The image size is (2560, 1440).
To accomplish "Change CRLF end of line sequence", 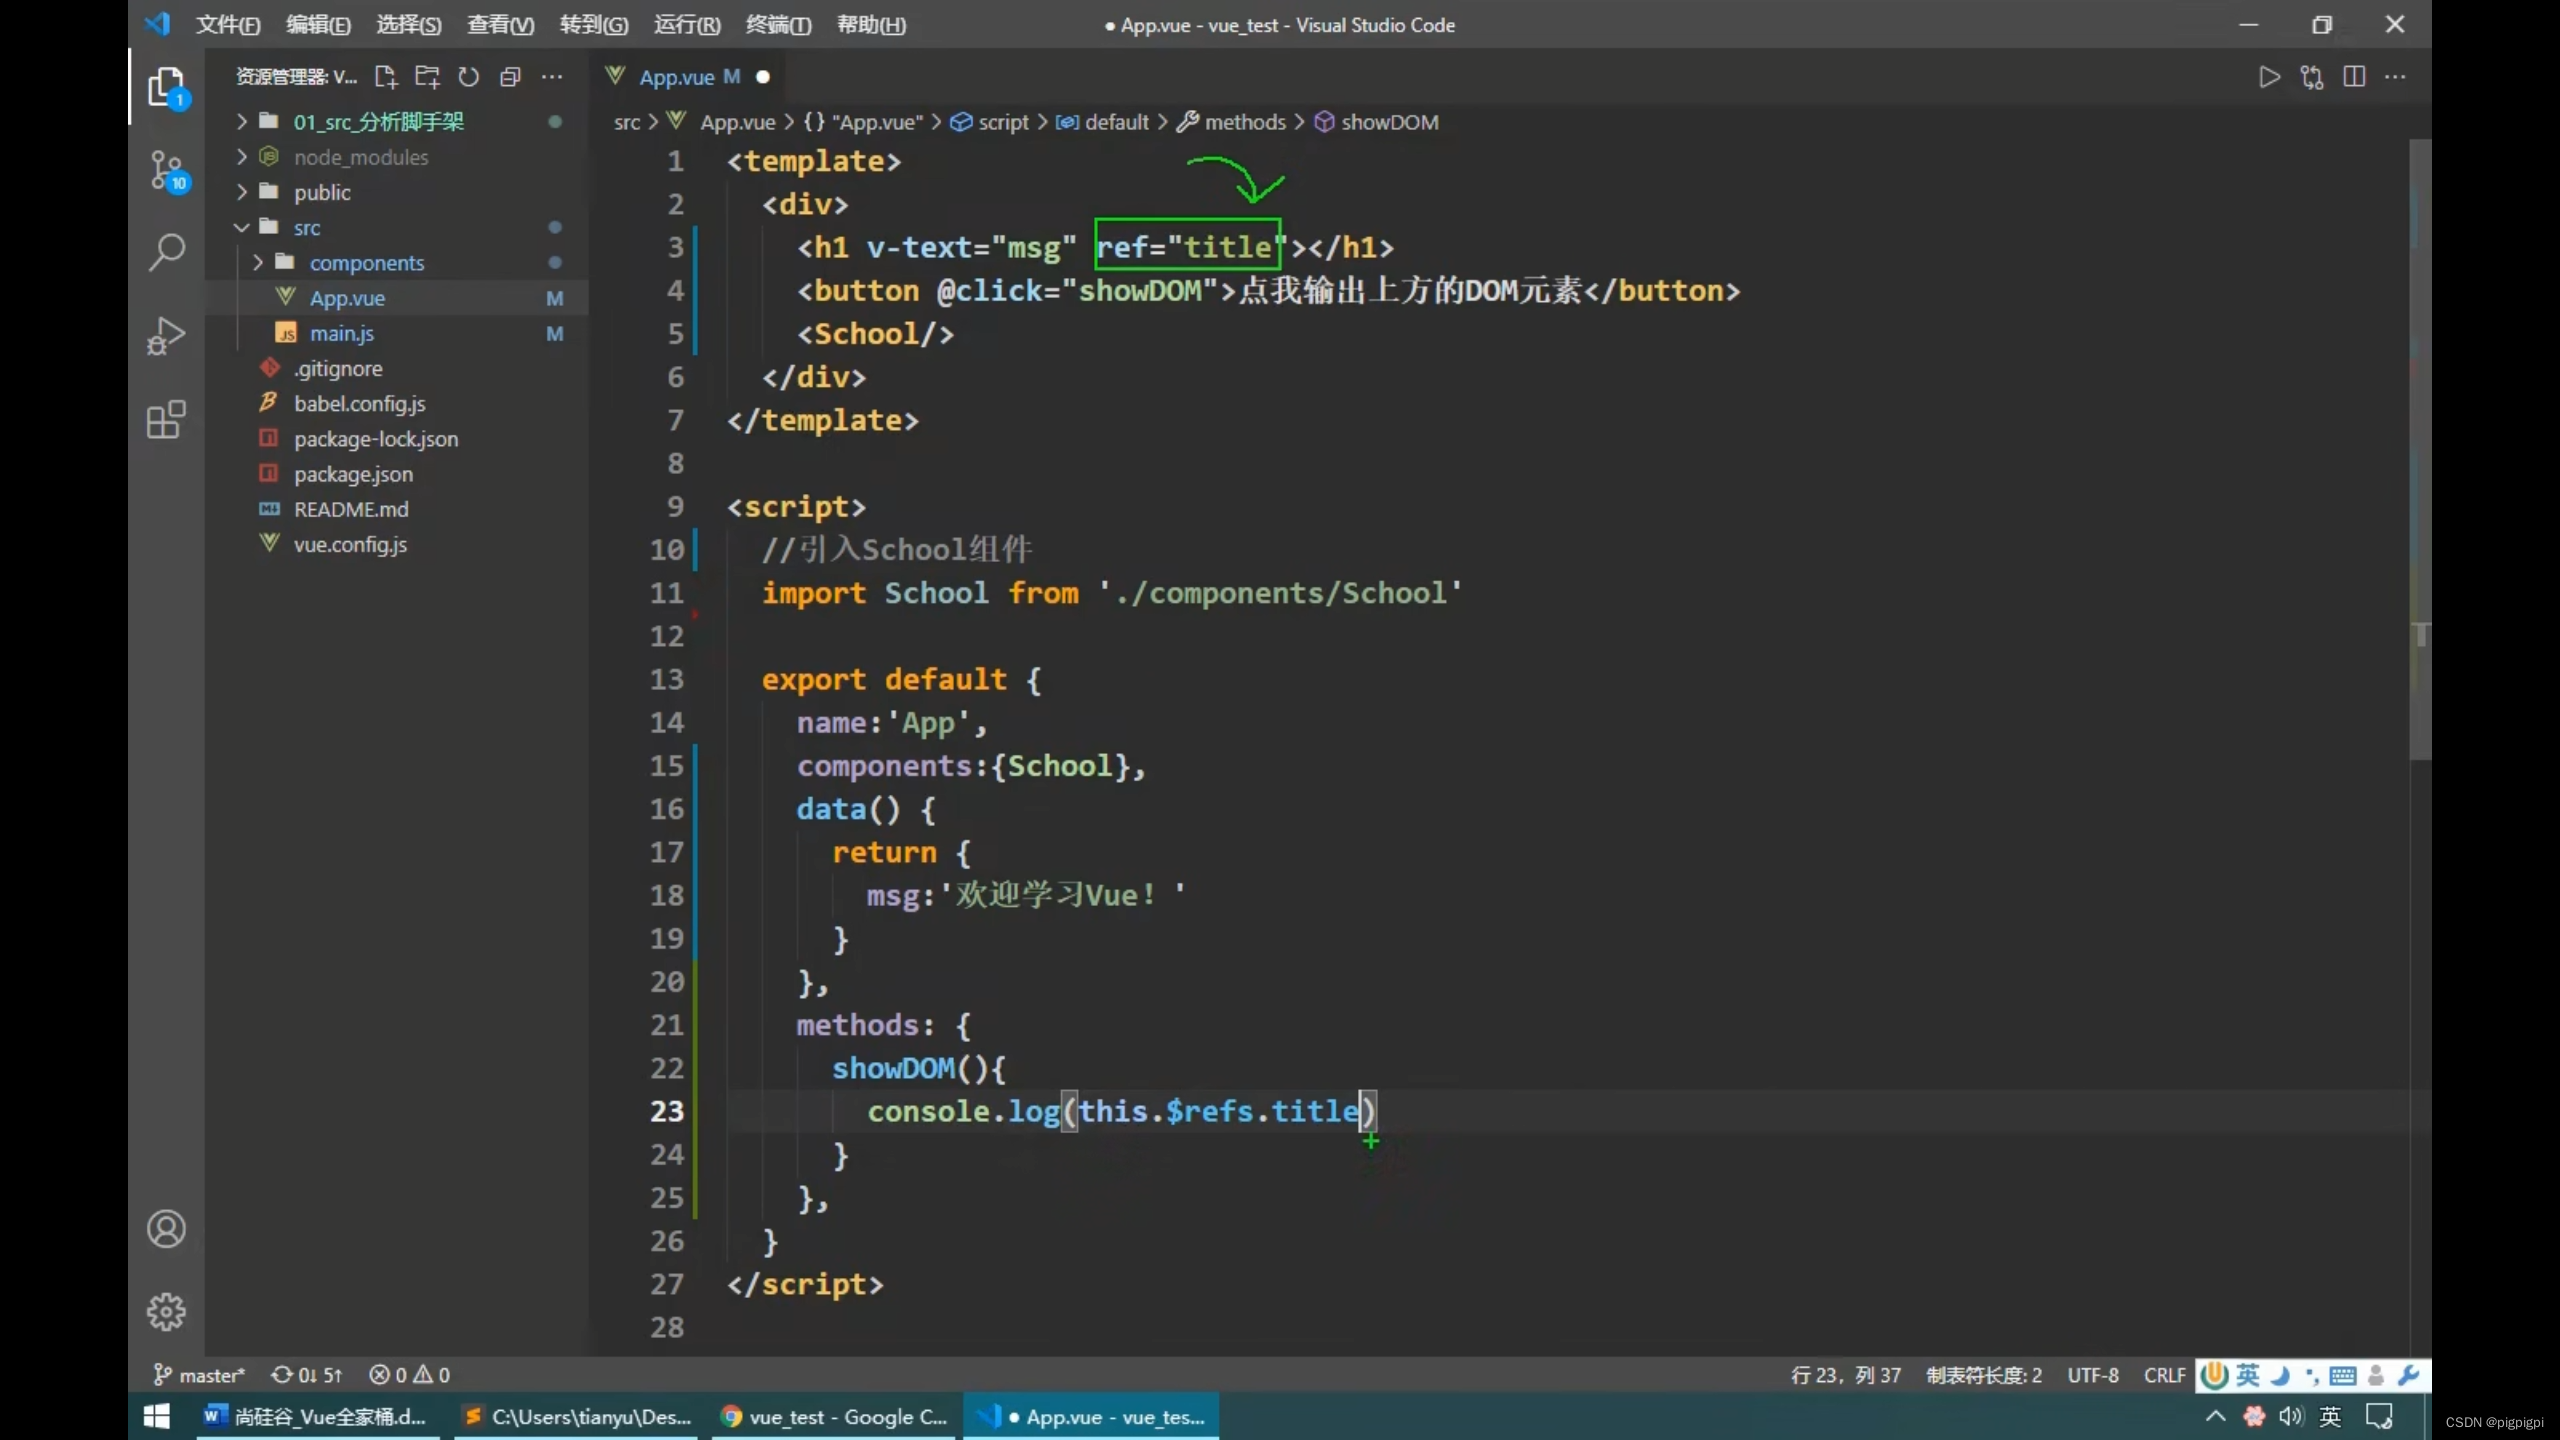I will [2164, 1375].
